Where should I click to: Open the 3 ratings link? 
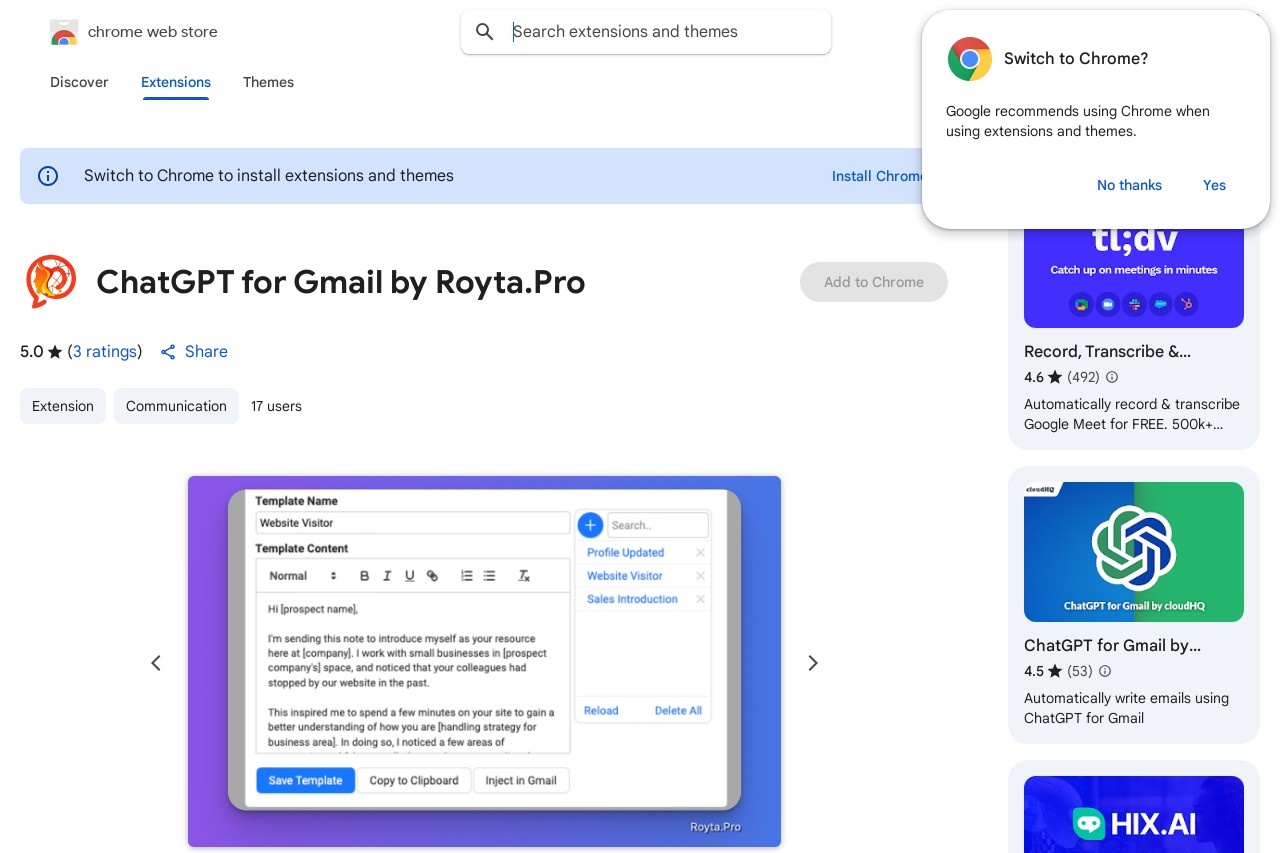point(105,352)
